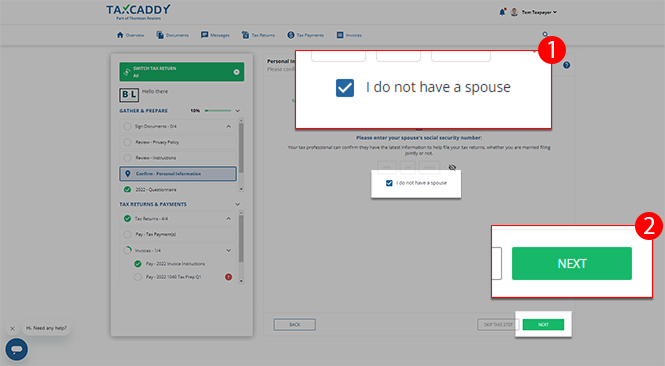The image size is (665, 366).
Task: Click the first SSN input box
Action: pos(387,167)
